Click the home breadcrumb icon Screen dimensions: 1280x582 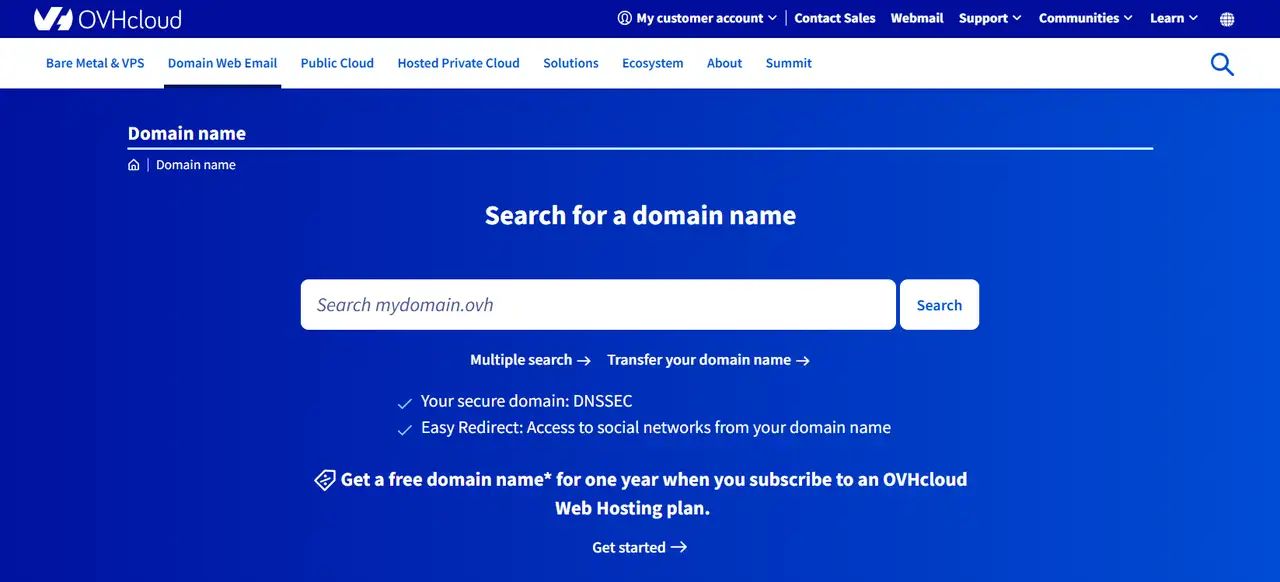(x=134, y=165)
